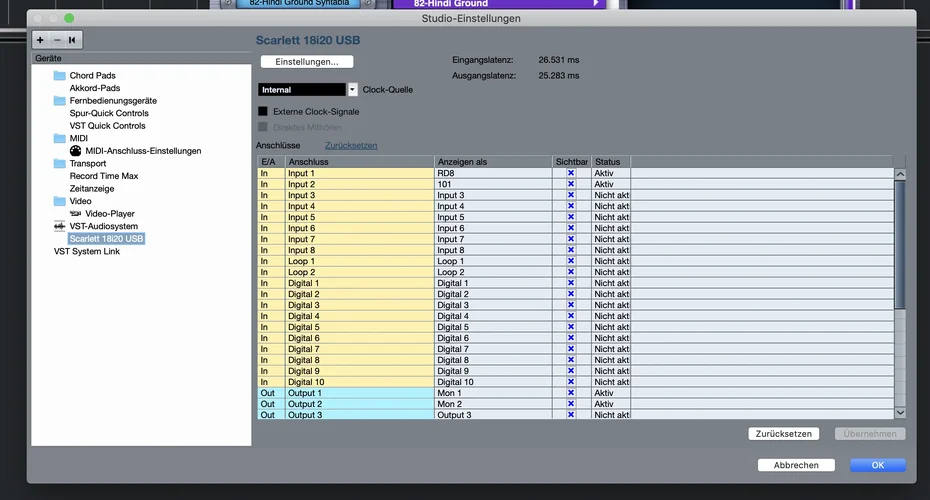Click the Anzeigen als column header
This screenshot has width=930, height=500.
pyautogui.click(x=493, y=162)
